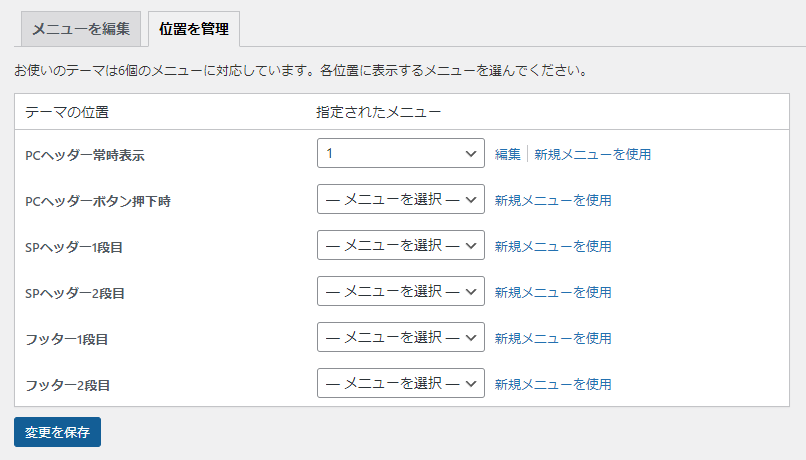
Task: Select the 位置を管理 tab
Action: coord(194,29)
